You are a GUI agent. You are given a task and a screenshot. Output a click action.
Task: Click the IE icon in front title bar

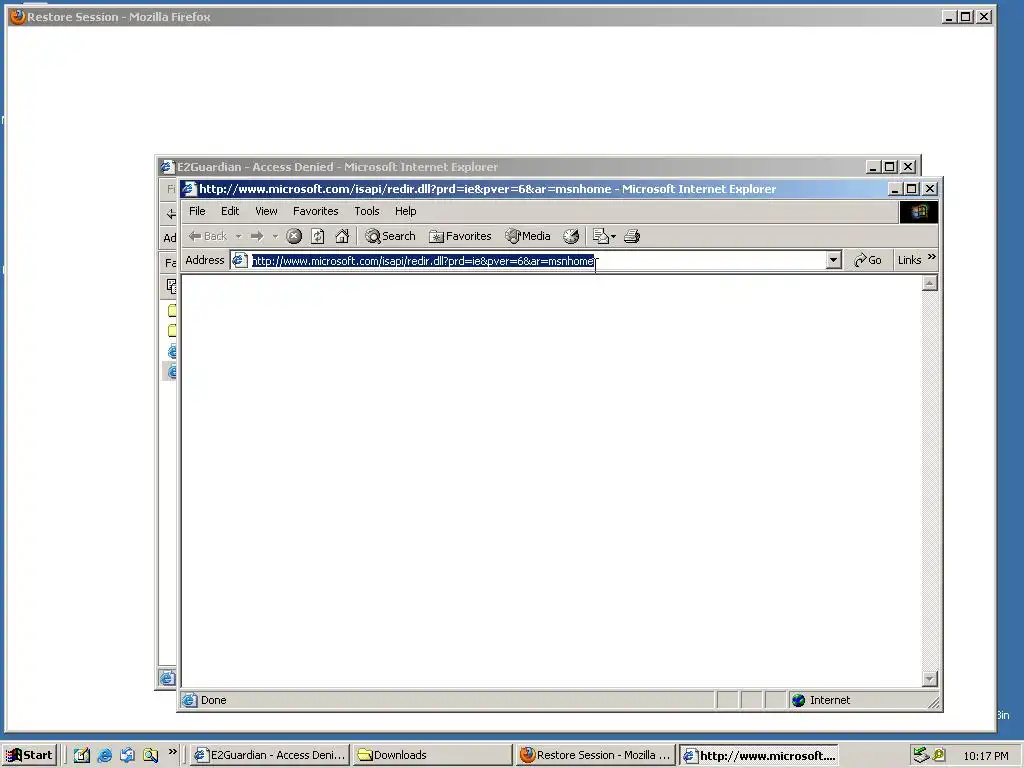pyautogui.click(x=189, y=189)
